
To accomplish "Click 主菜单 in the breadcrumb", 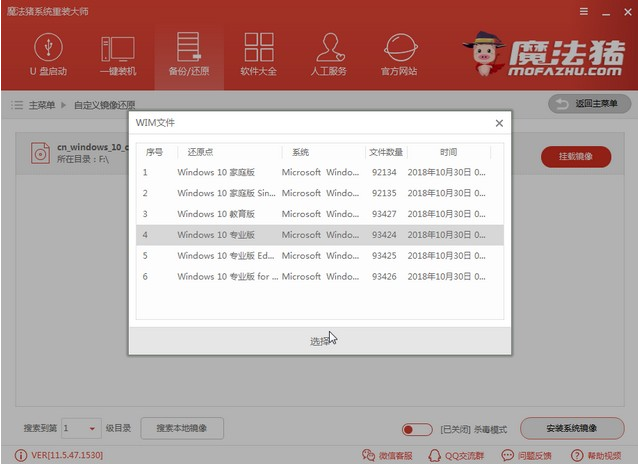I will click(x=40, y=104).
